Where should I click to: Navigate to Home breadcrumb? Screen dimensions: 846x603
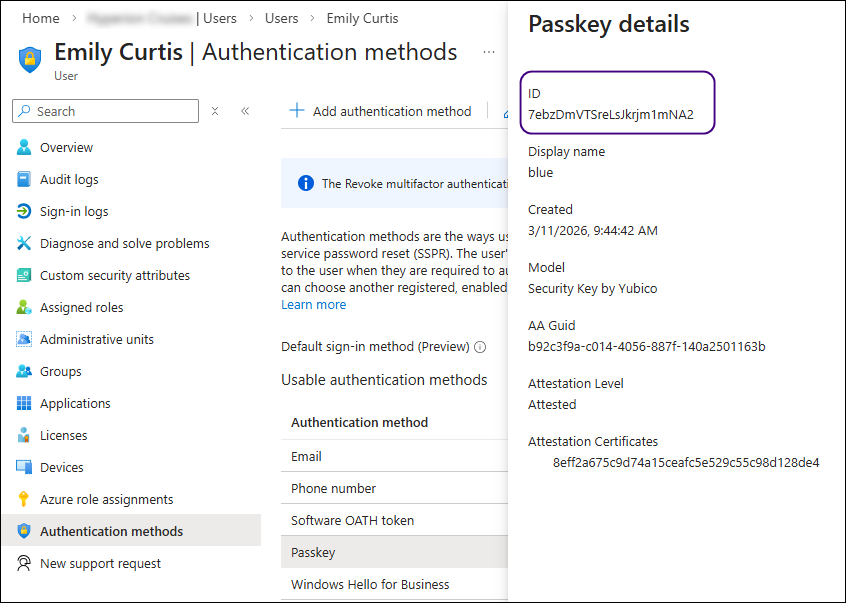tap(41, 18)
